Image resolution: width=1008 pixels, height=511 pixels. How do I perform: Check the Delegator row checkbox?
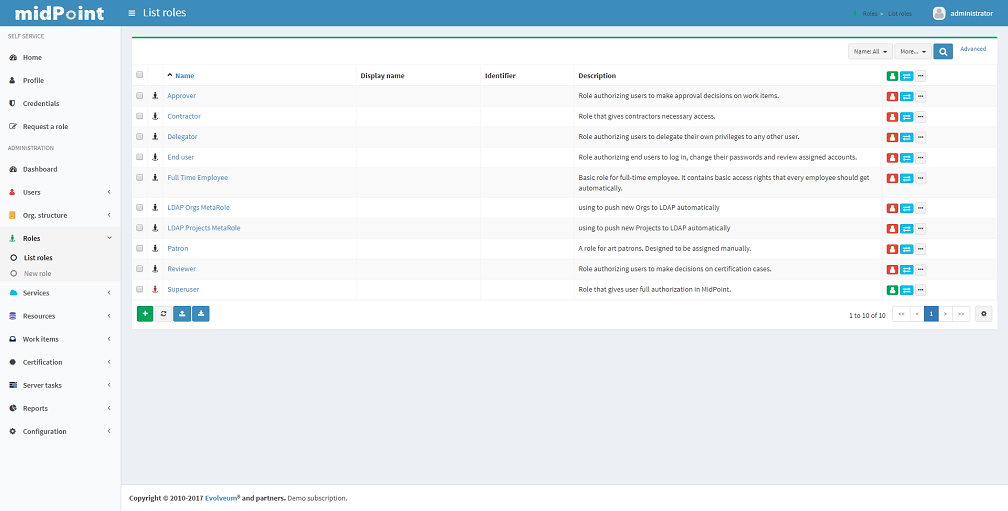140,136
